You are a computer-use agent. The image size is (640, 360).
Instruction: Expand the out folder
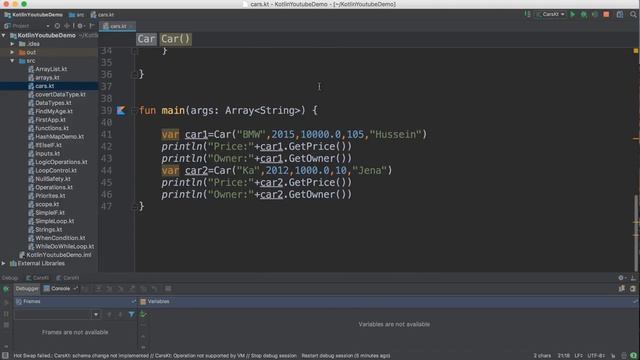tap(12, 52)
